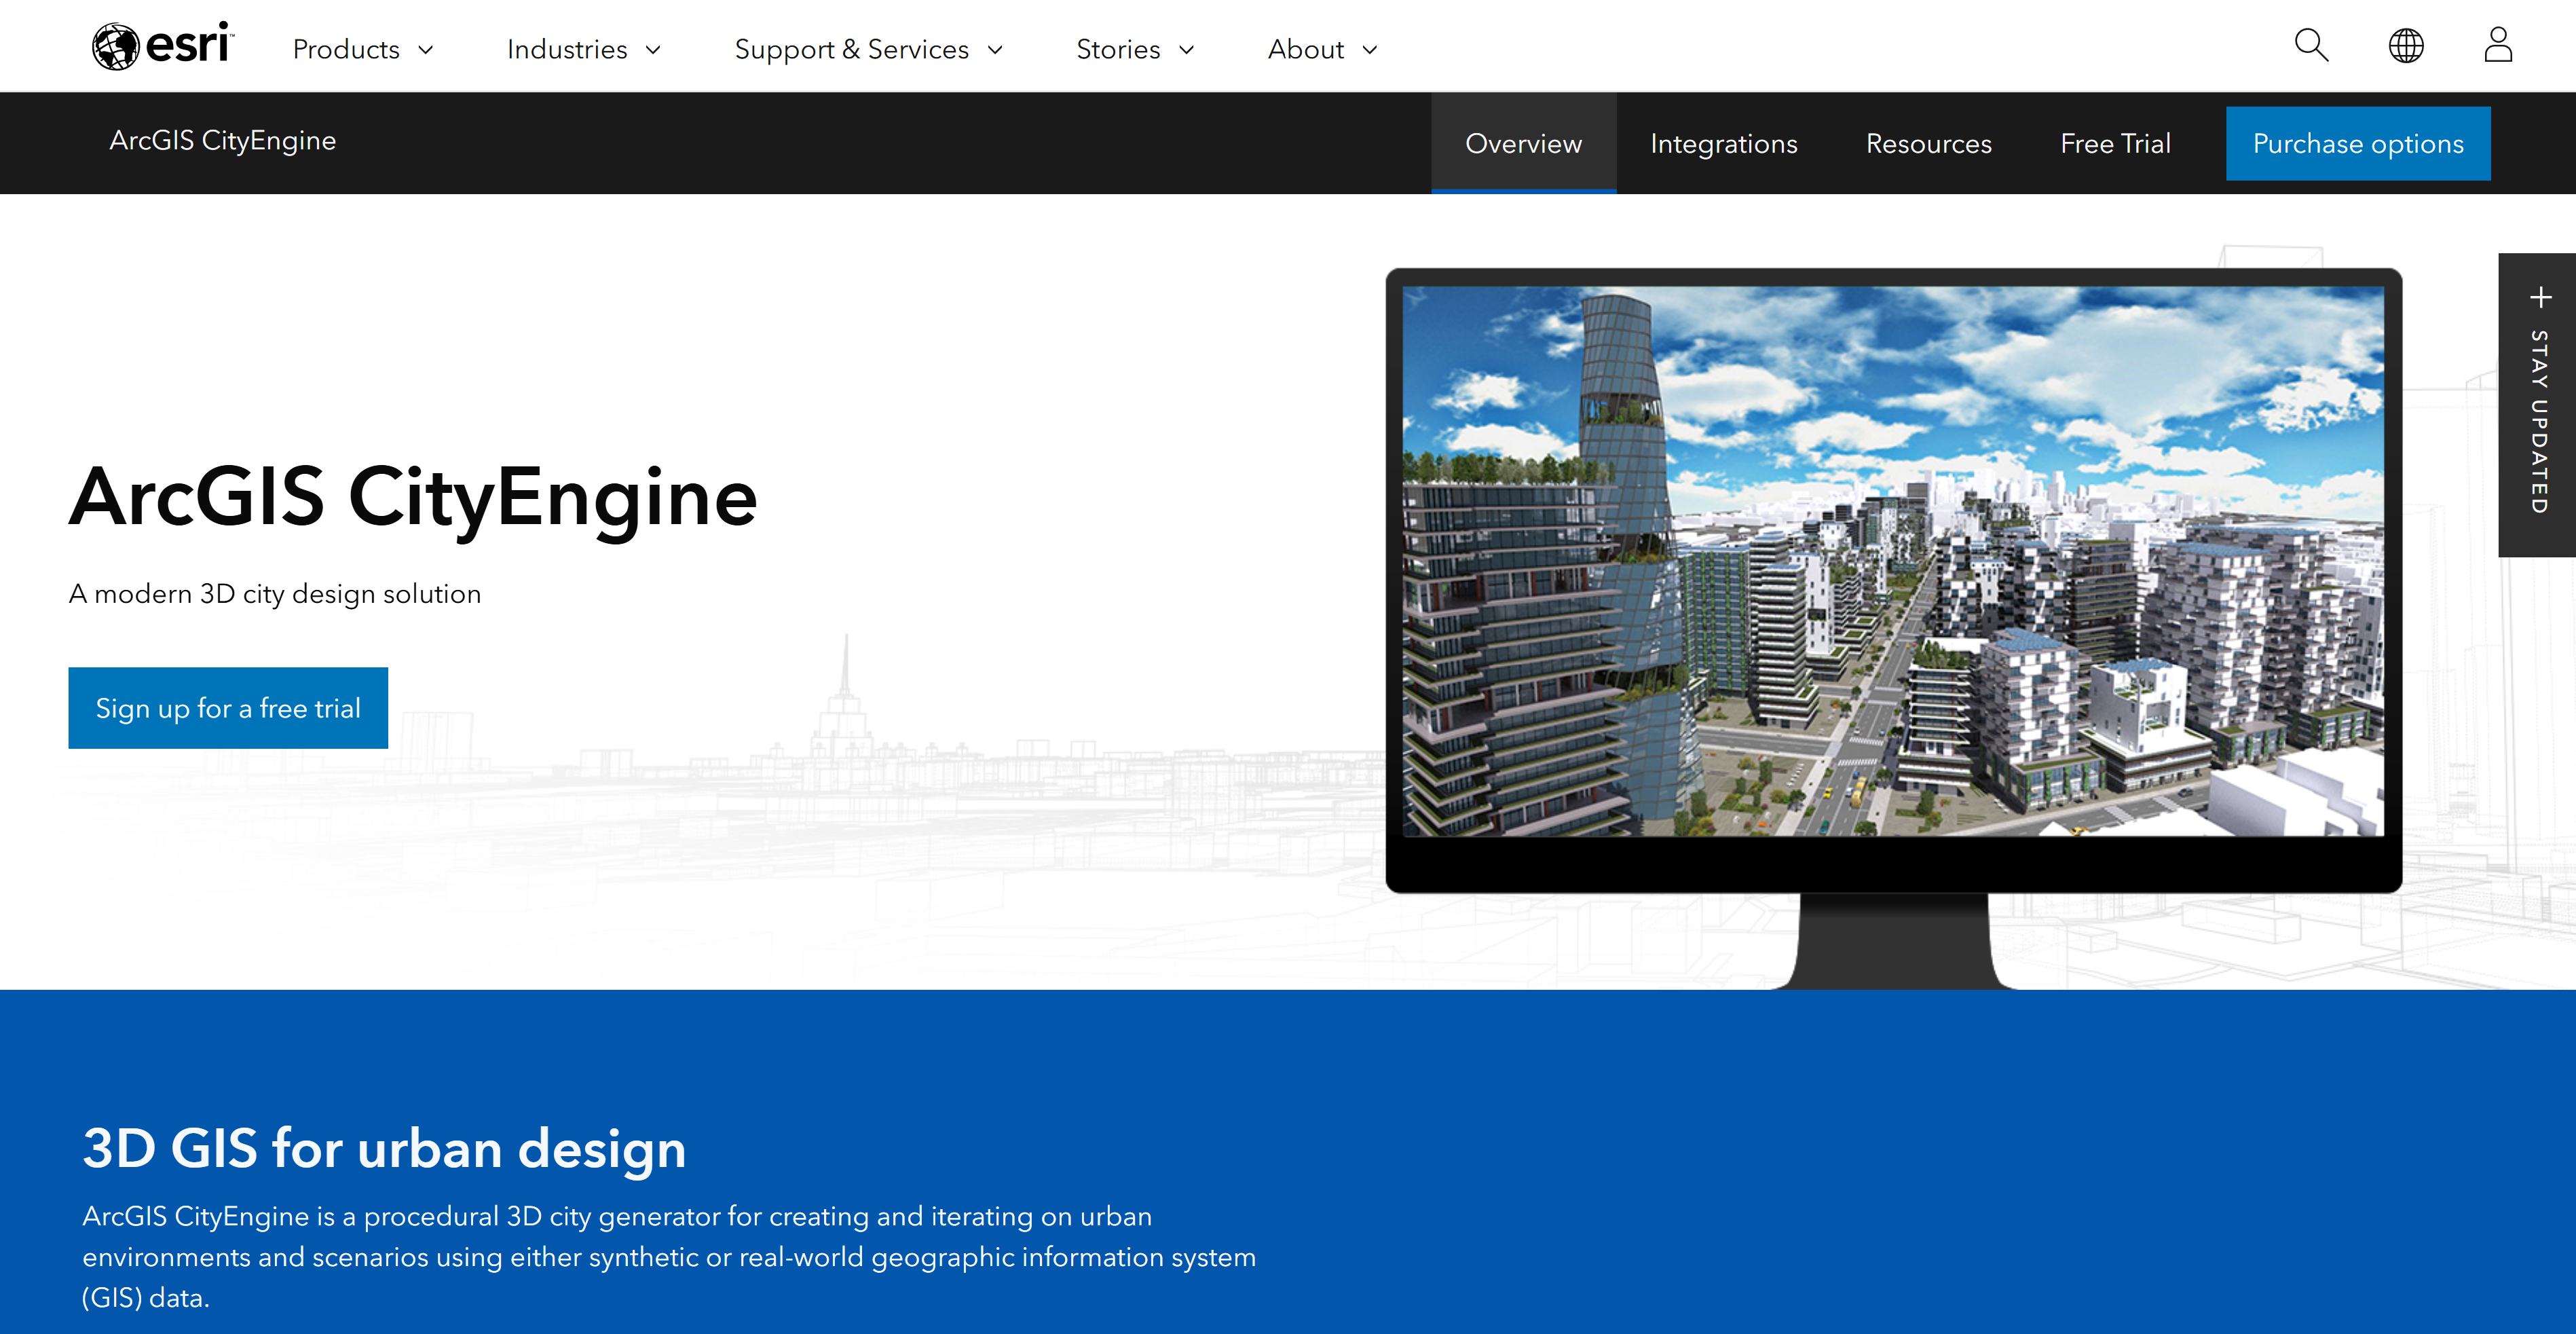Select the Free Trial tab
The image size is (2576, 1334).
2116,143
